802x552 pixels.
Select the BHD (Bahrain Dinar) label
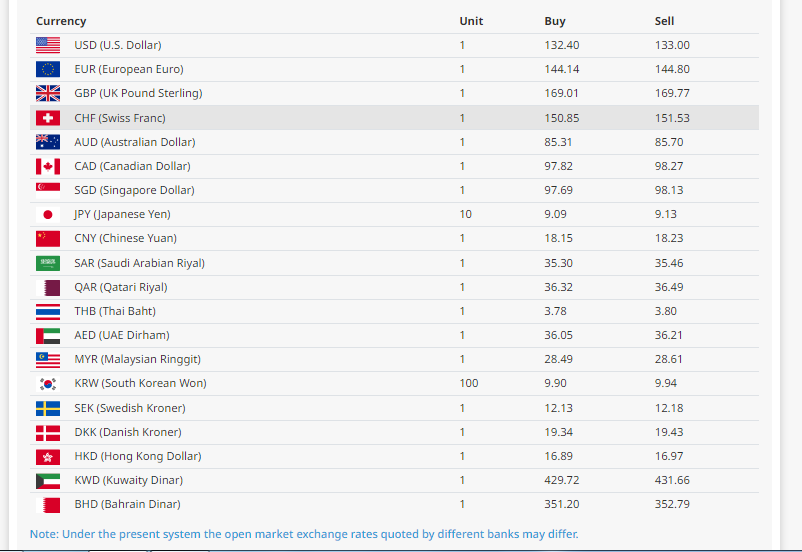pyautogui.click(x=127, y=504)
